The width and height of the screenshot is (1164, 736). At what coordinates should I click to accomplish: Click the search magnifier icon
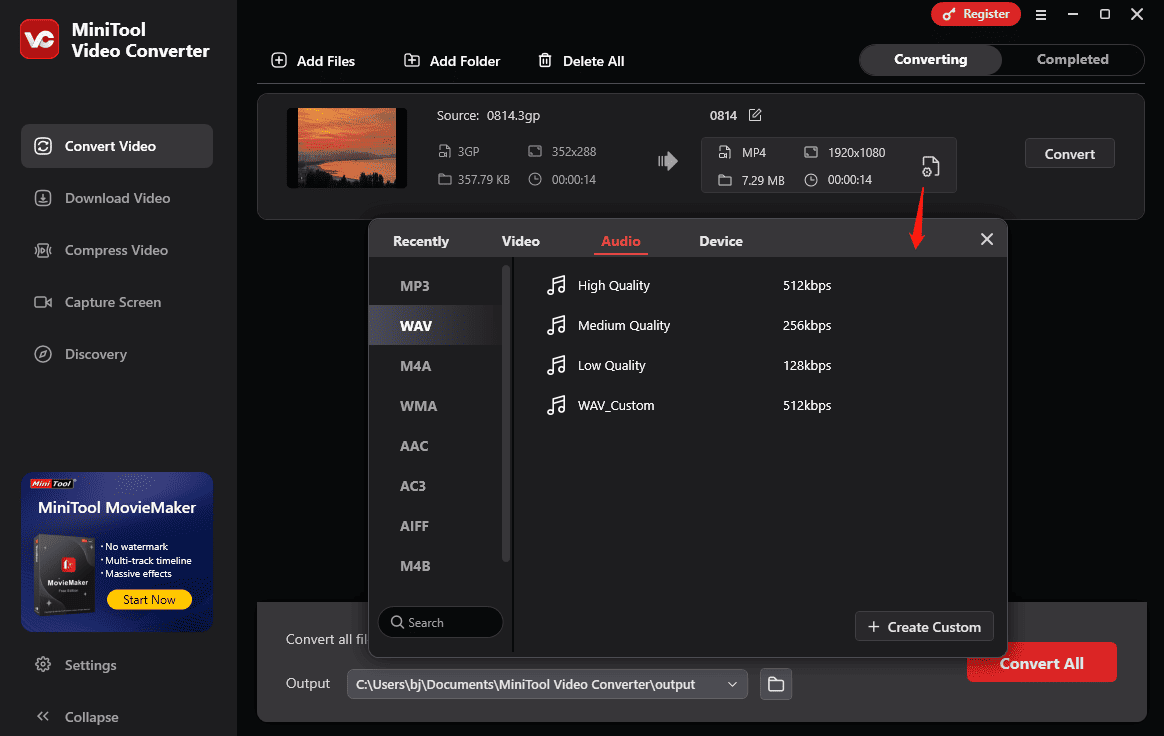pyautogui.click(x=397, y=622)
